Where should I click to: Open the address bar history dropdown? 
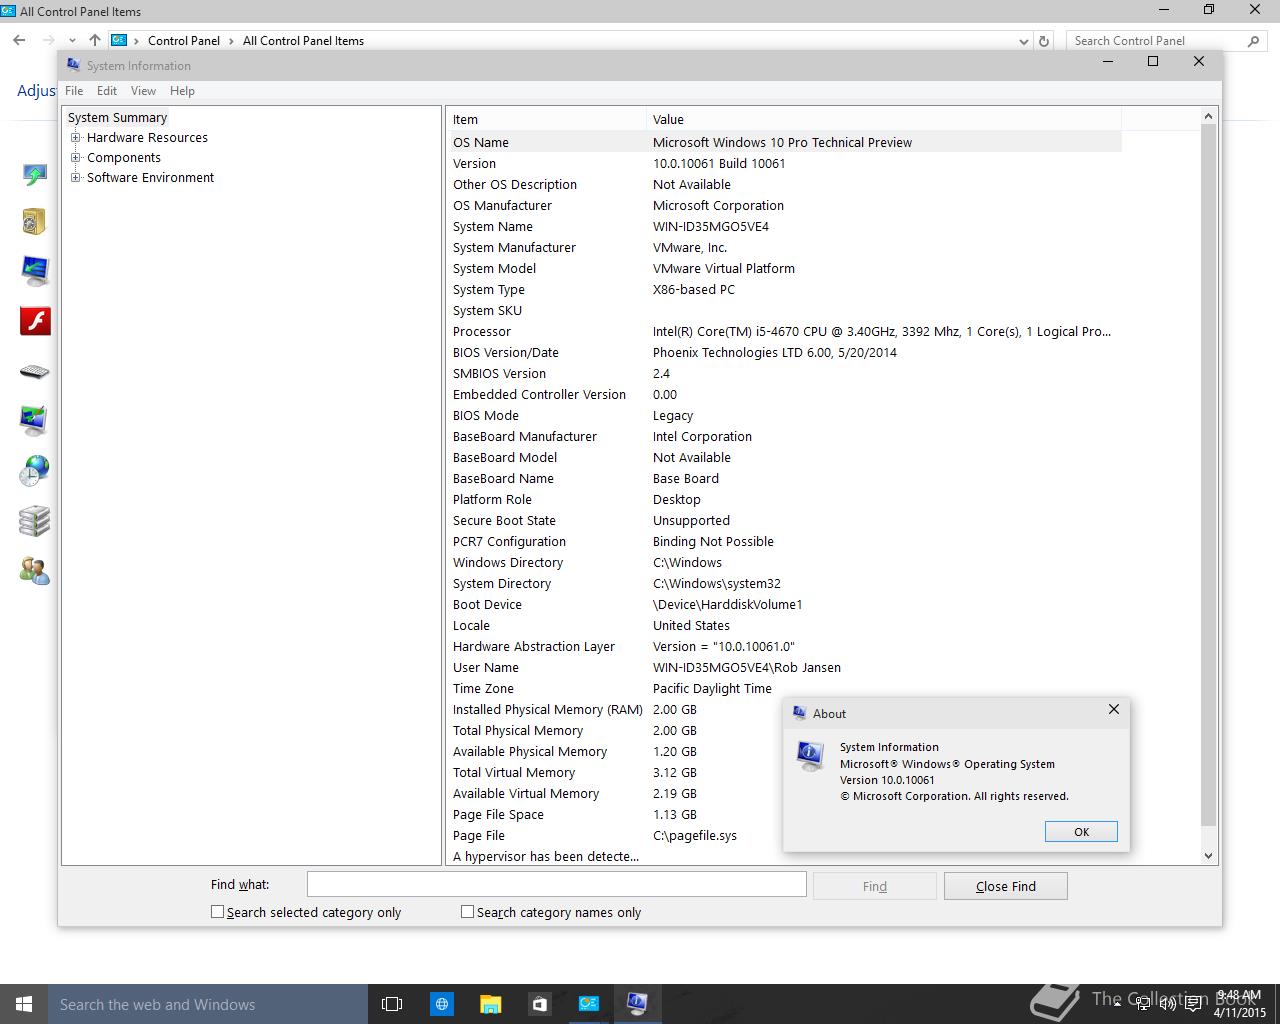coord(1023,41)
